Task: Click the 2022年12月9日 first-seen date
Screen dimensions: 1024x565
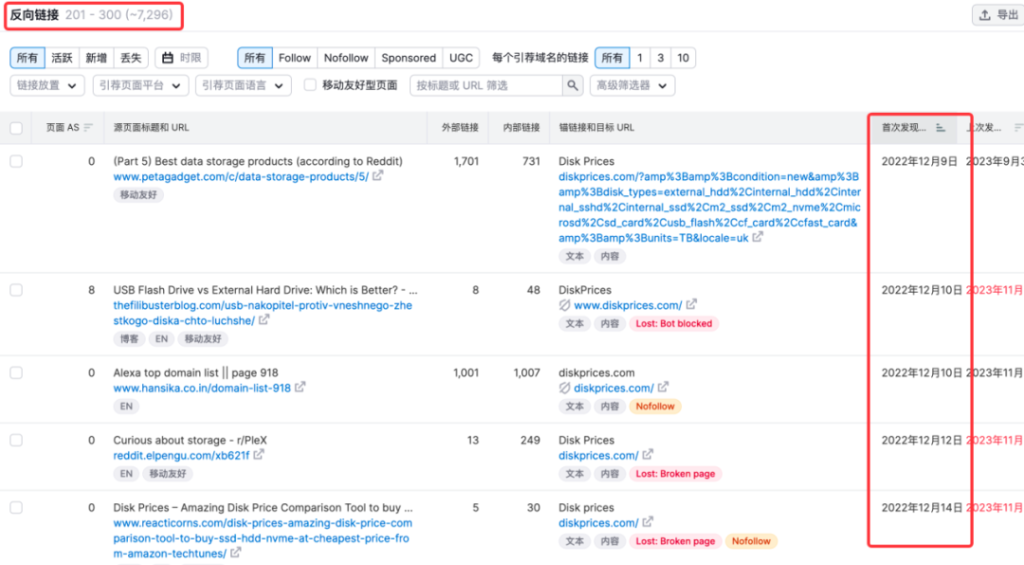Action: coord(919,161)
